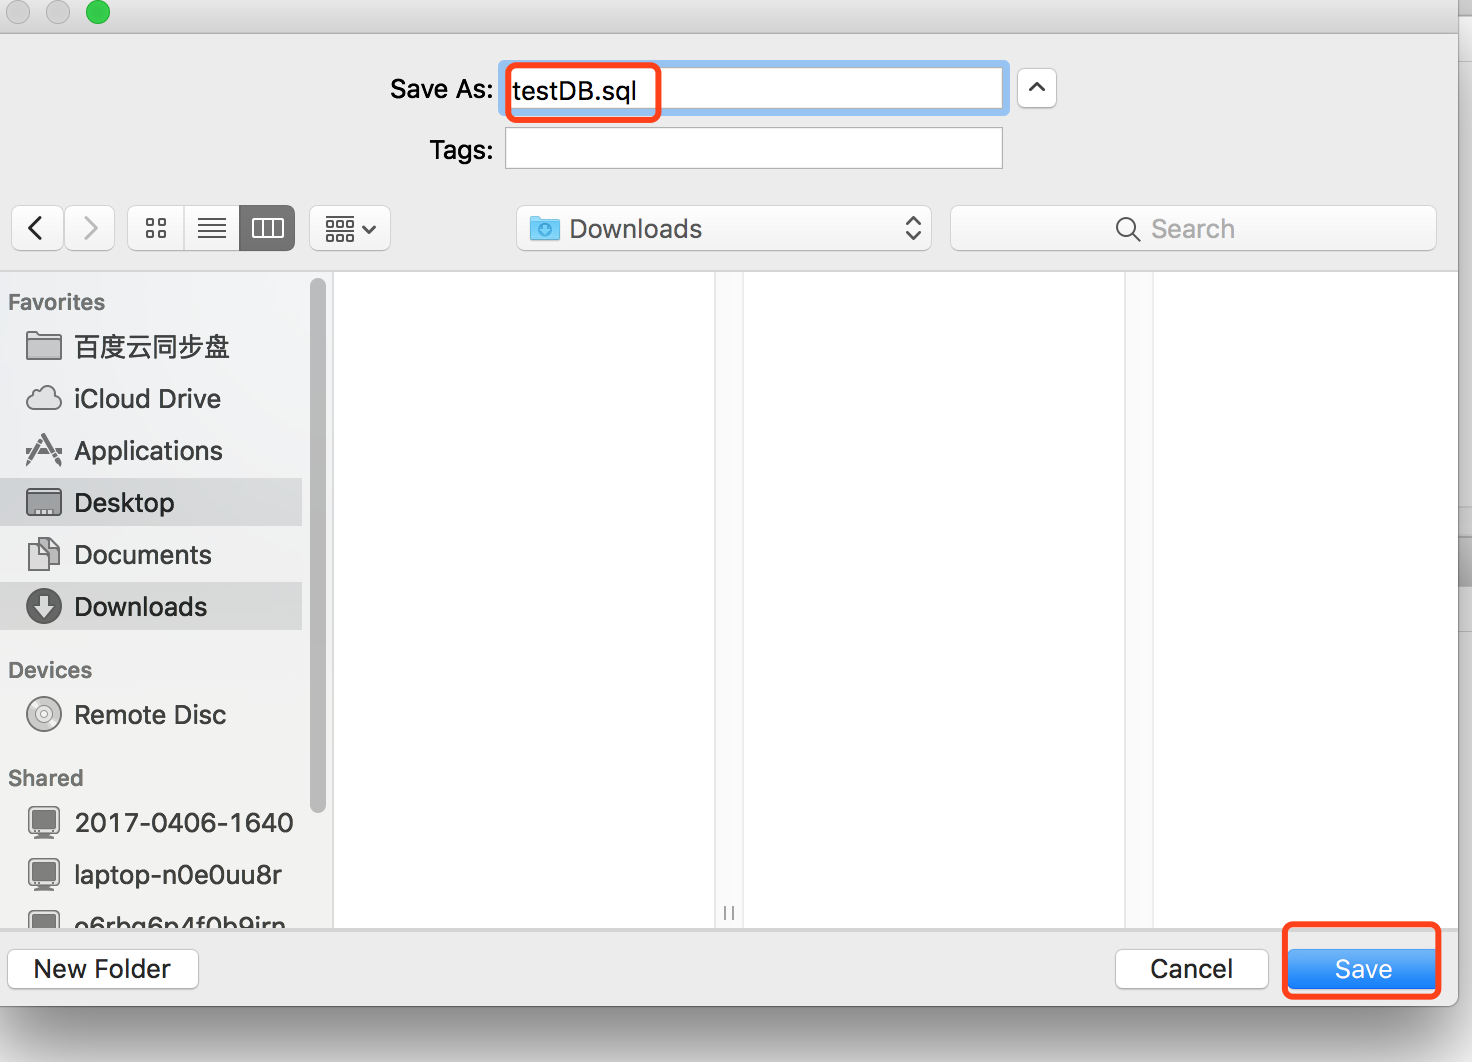
Task: Select Downloads in sidebar
Action: [151, 606]
